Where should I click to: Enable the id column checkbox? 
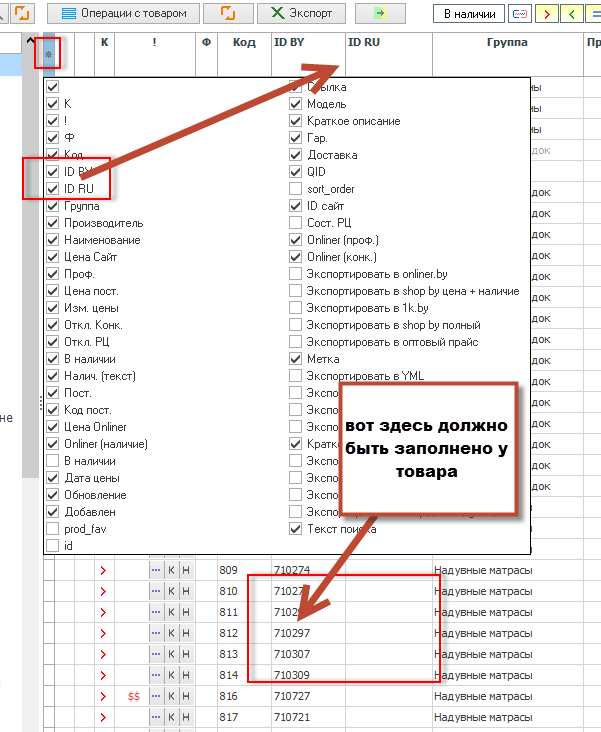[x=53, y=546]
